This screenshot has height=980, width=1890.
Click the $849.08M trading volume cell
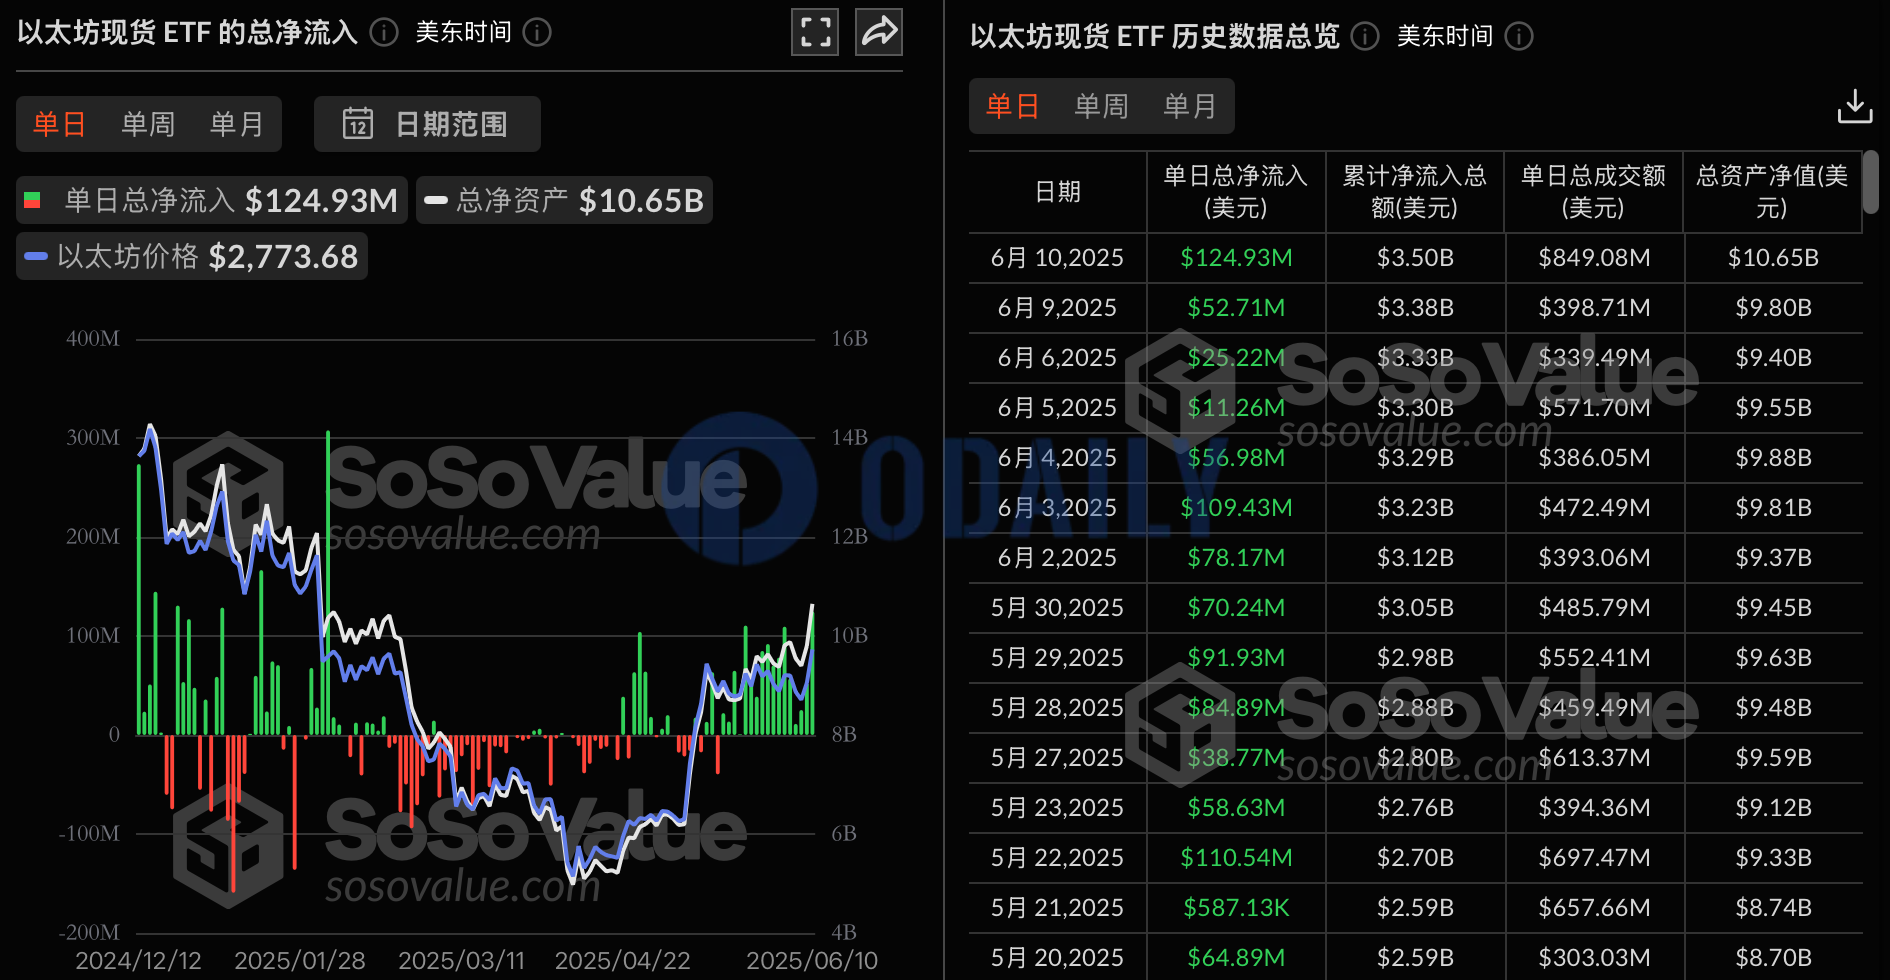(1594, 258)
